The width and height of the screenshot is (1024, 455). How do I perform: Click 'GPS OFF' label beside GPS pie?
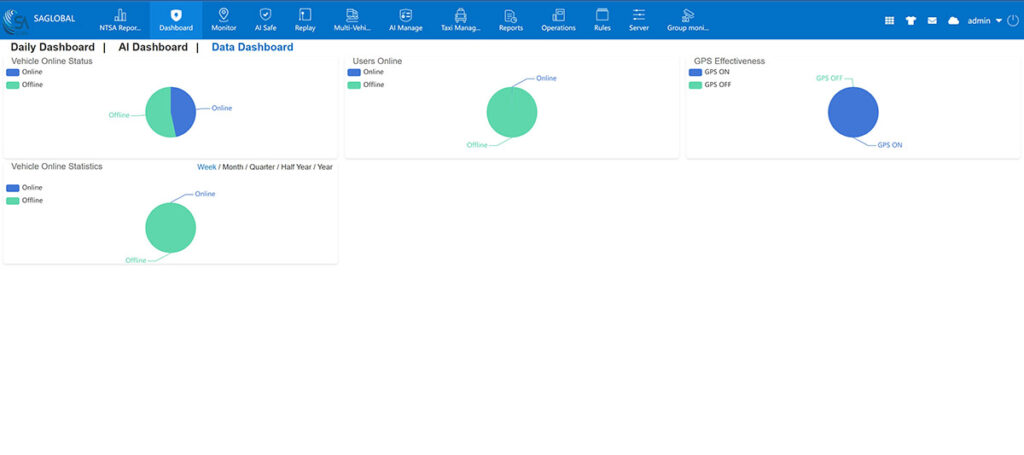(829, 78)
